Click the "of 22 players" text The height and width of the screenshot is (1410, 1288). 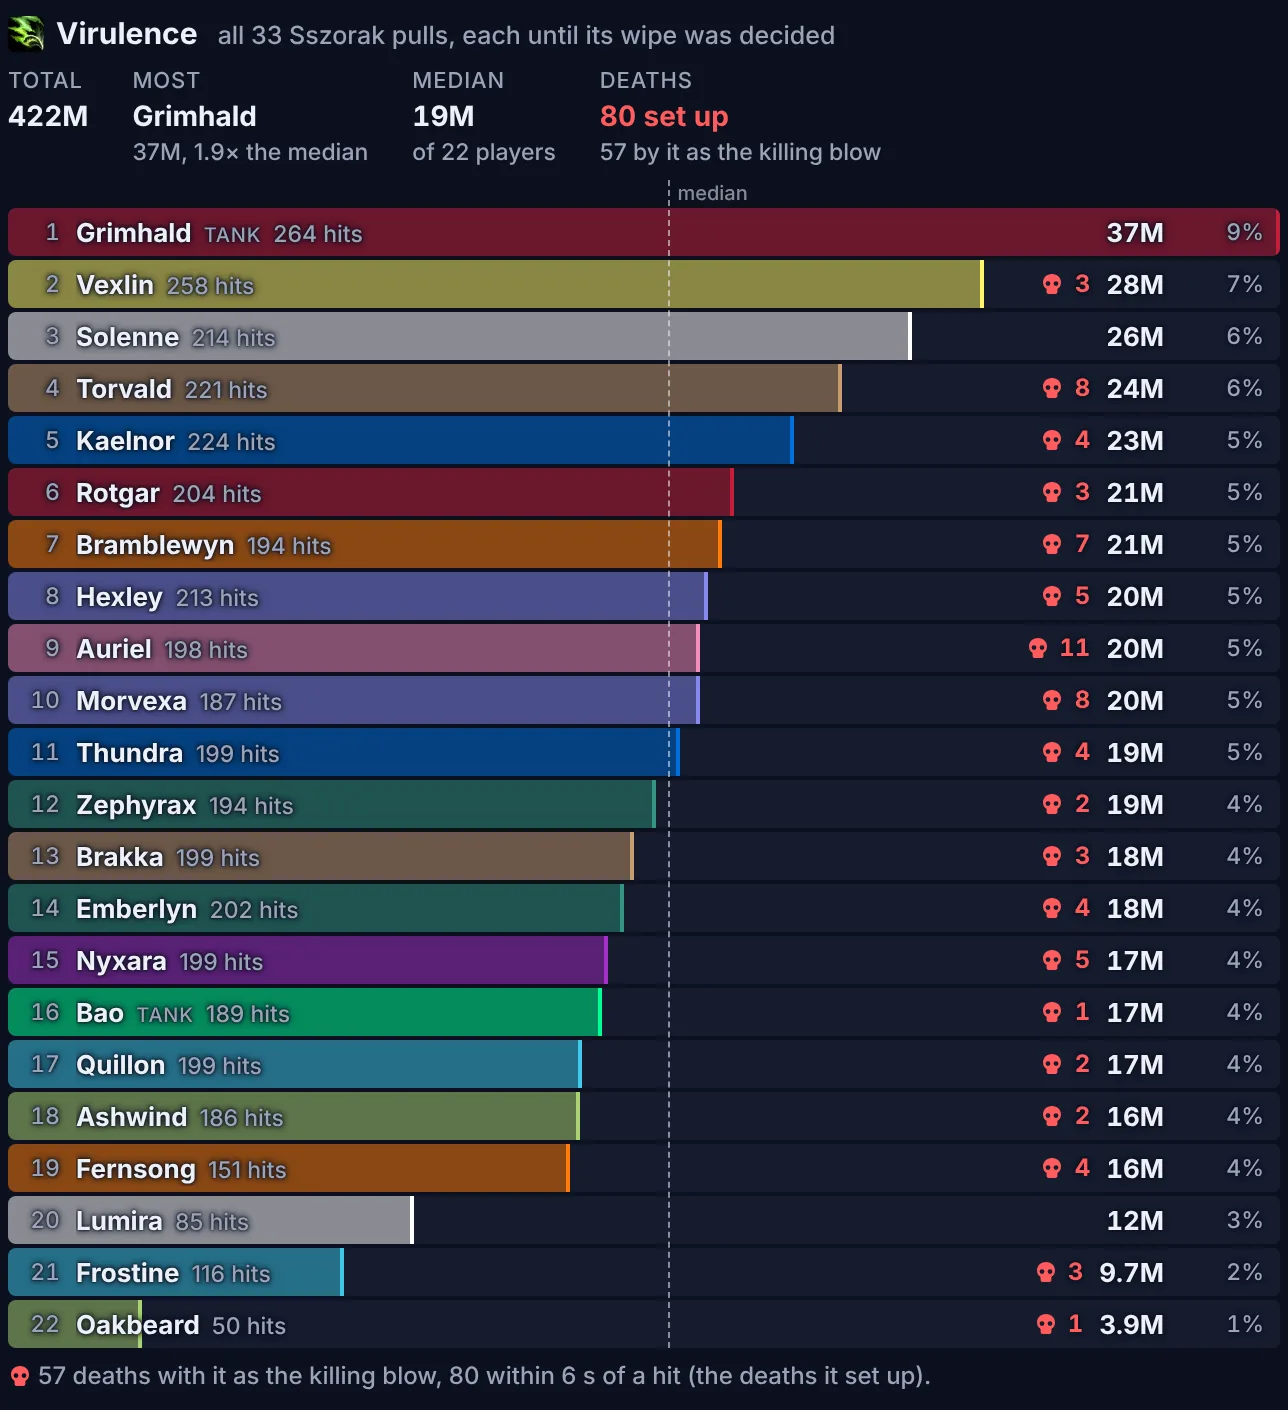484,152
